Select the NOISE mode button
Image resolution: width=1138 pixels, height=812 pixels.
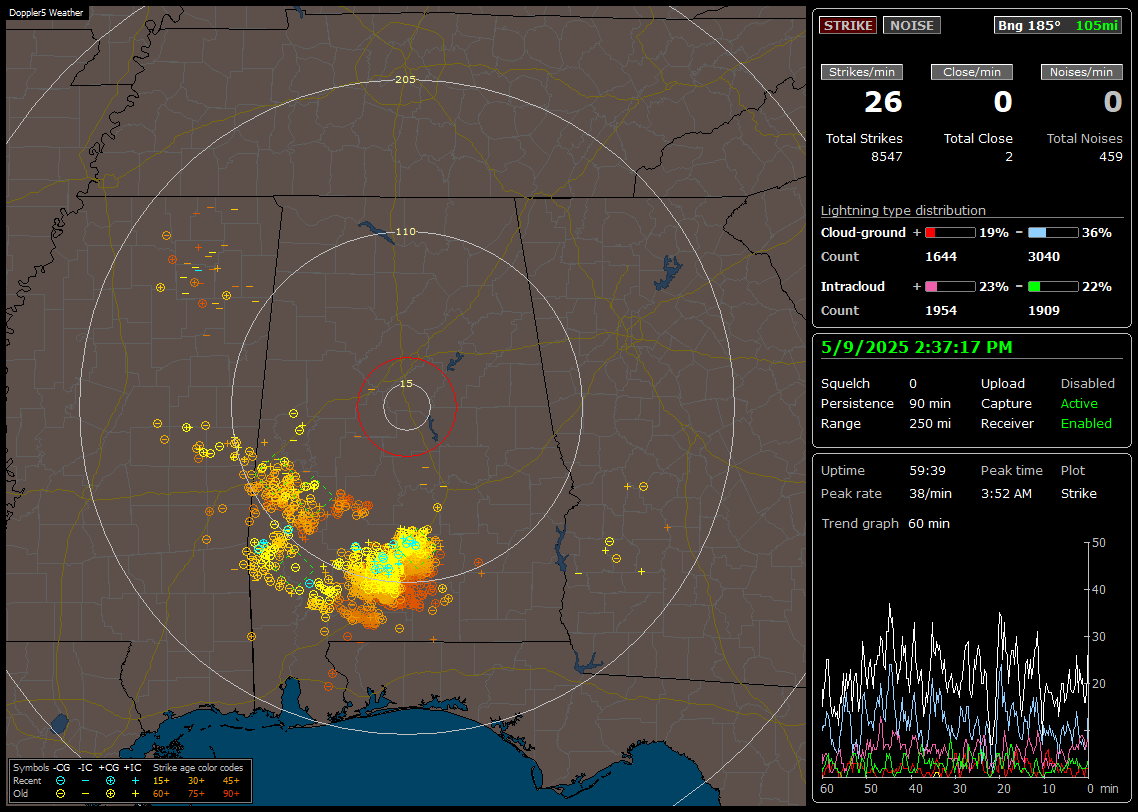tap(912, 25)
